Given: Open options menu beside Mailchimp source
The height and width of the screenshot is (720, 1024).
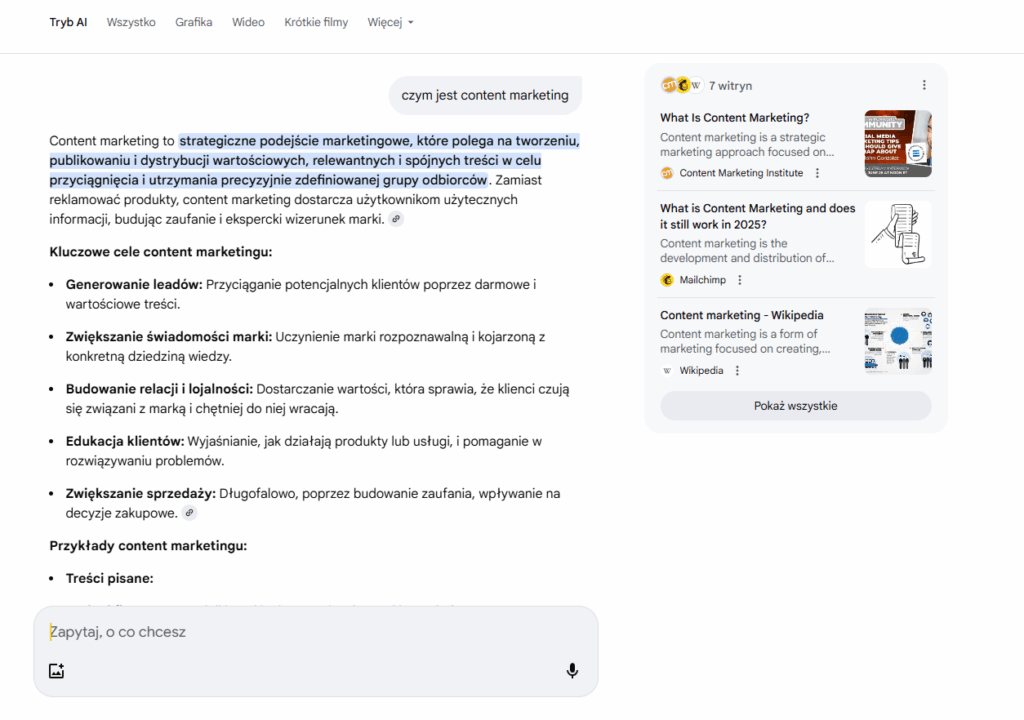Looking at the screenshot, I should tap(740, 280).
